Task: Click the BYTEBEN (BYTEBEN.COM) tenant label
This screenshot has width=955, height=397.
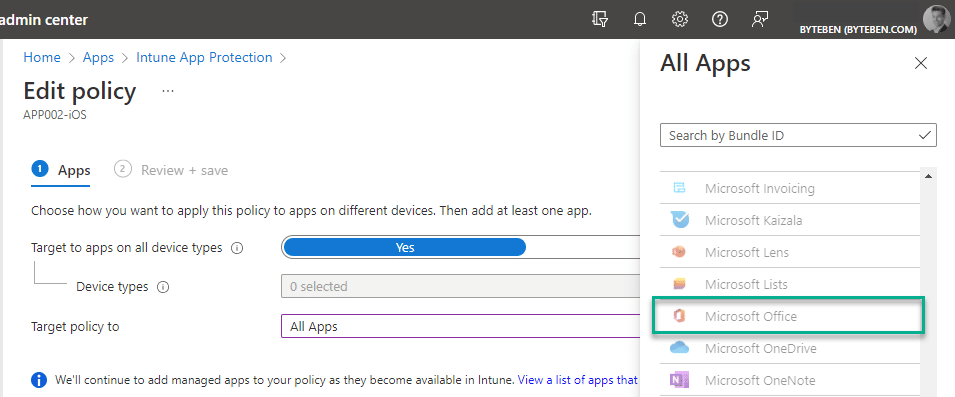Action: coord(859,29)
